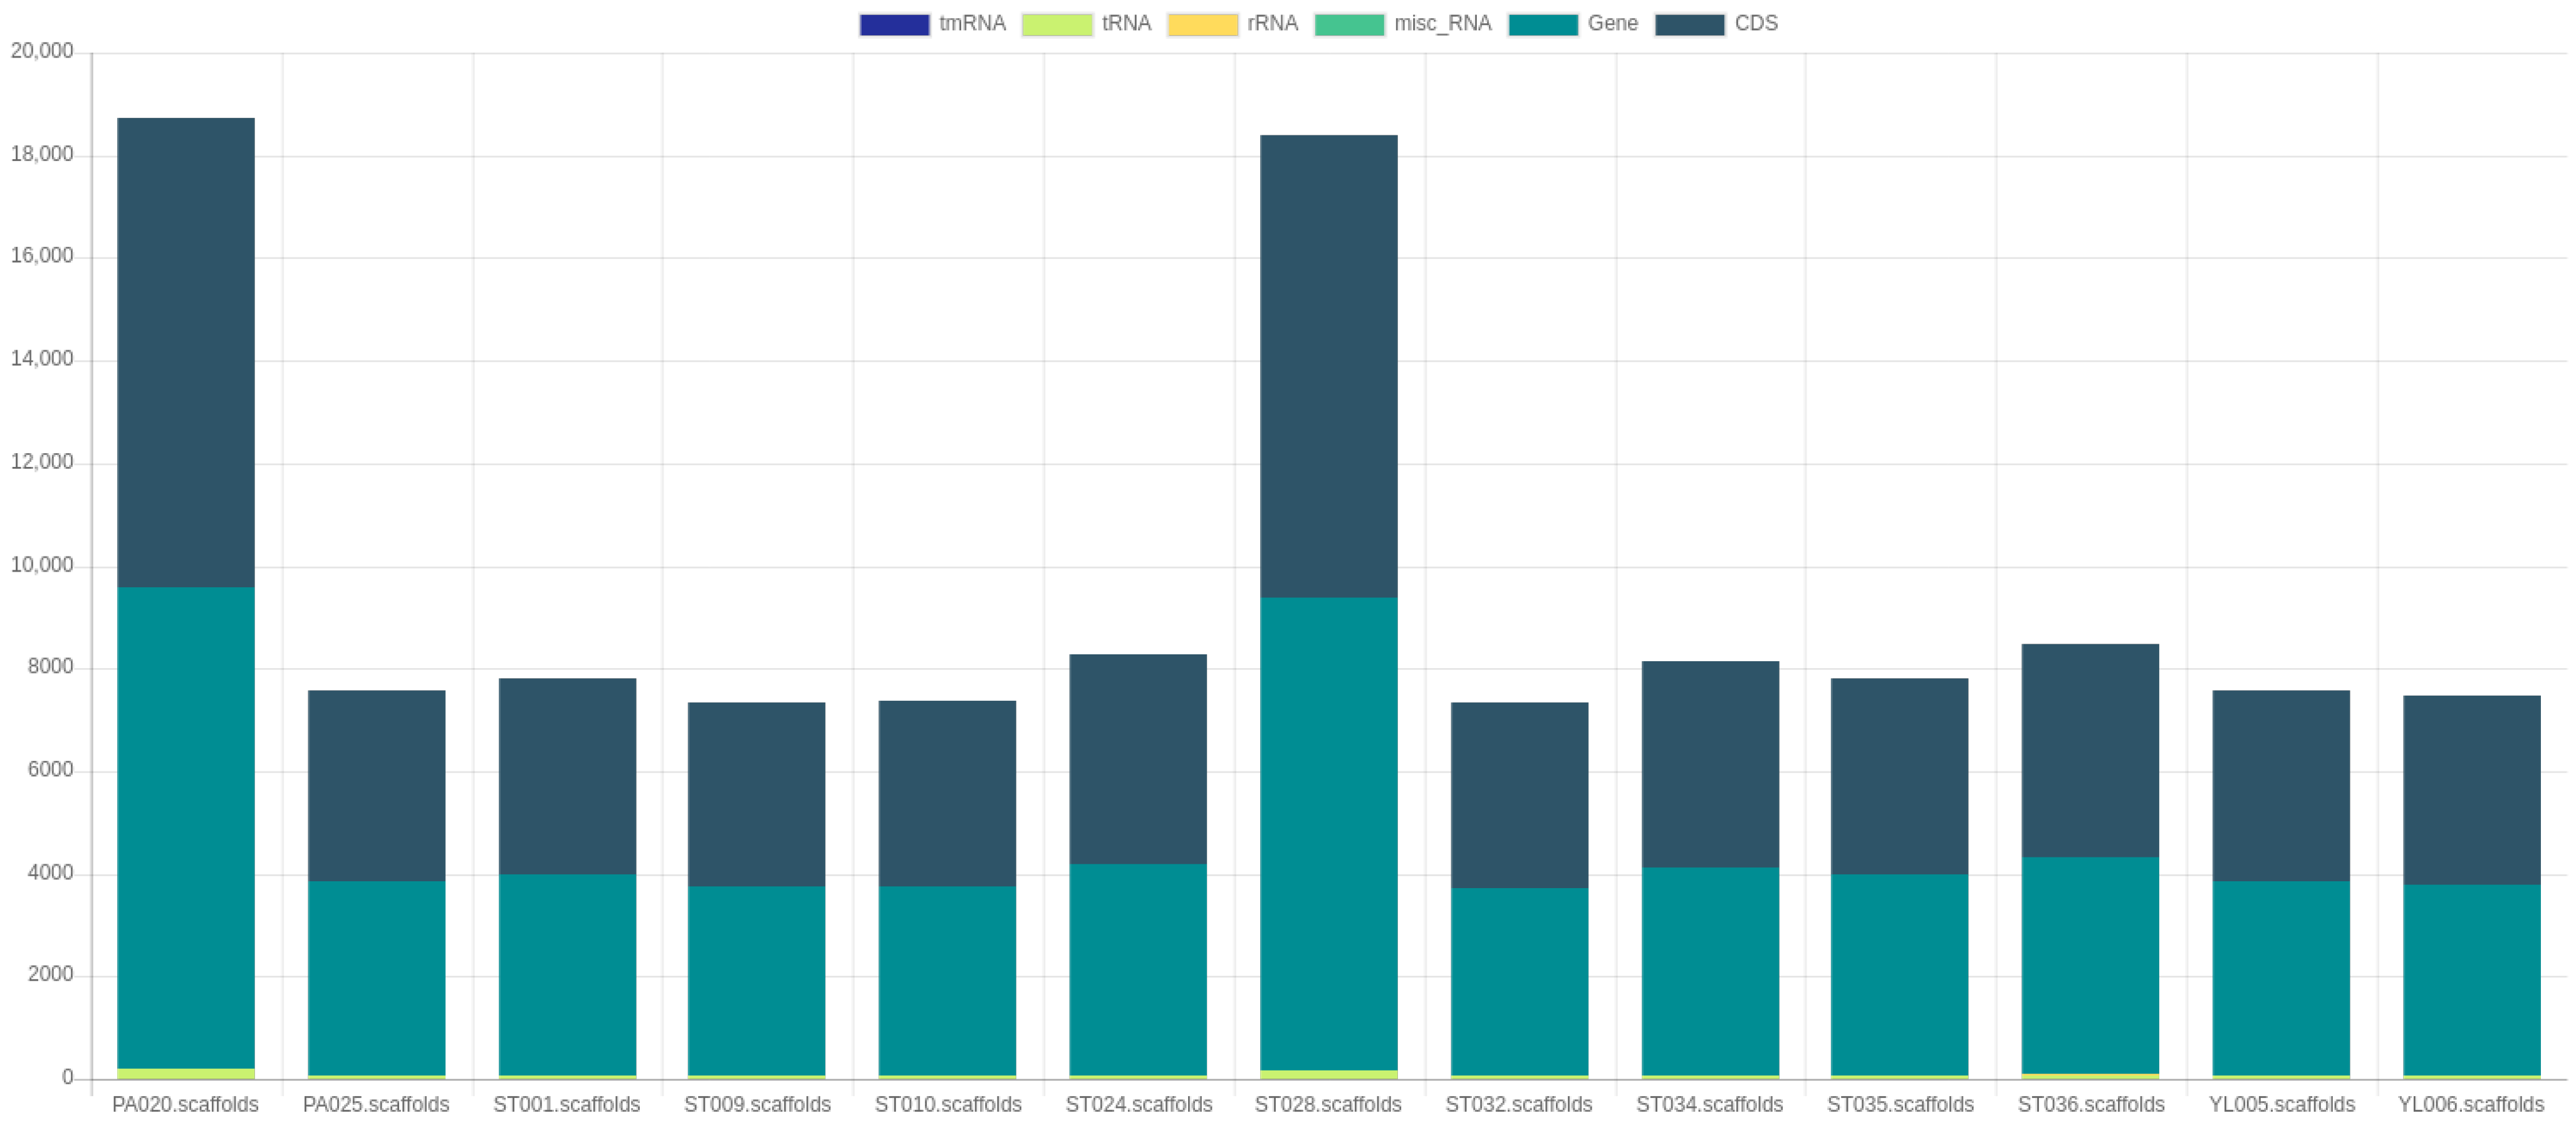Select the Gene portion of ST001.scaffolds bar

[x=567, y=974]
